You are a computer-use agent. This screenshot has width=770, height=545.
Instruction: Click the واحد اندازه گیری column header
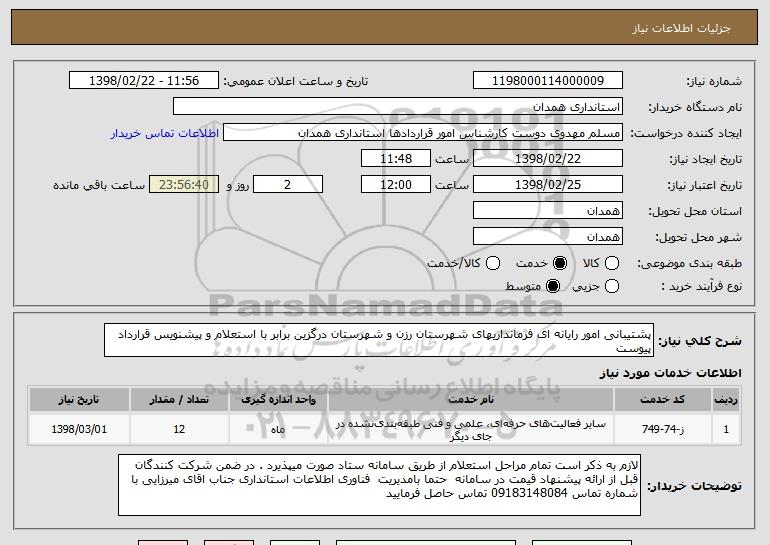point(278,400)
